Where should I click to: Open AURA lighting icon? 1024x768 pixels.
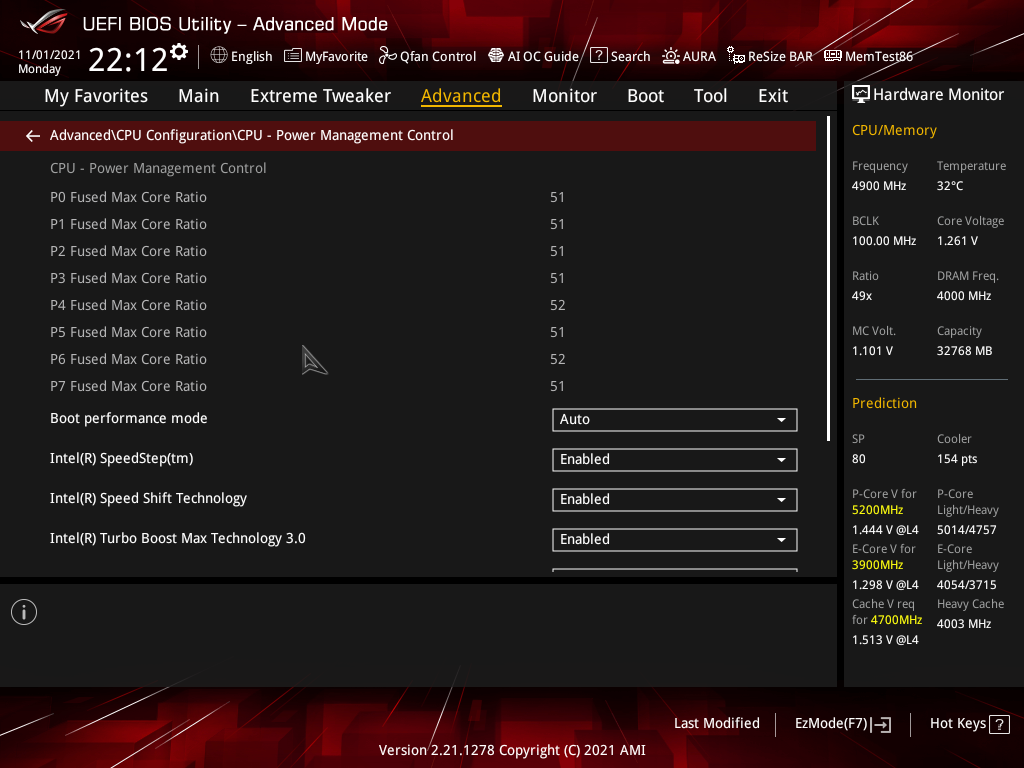671,56
